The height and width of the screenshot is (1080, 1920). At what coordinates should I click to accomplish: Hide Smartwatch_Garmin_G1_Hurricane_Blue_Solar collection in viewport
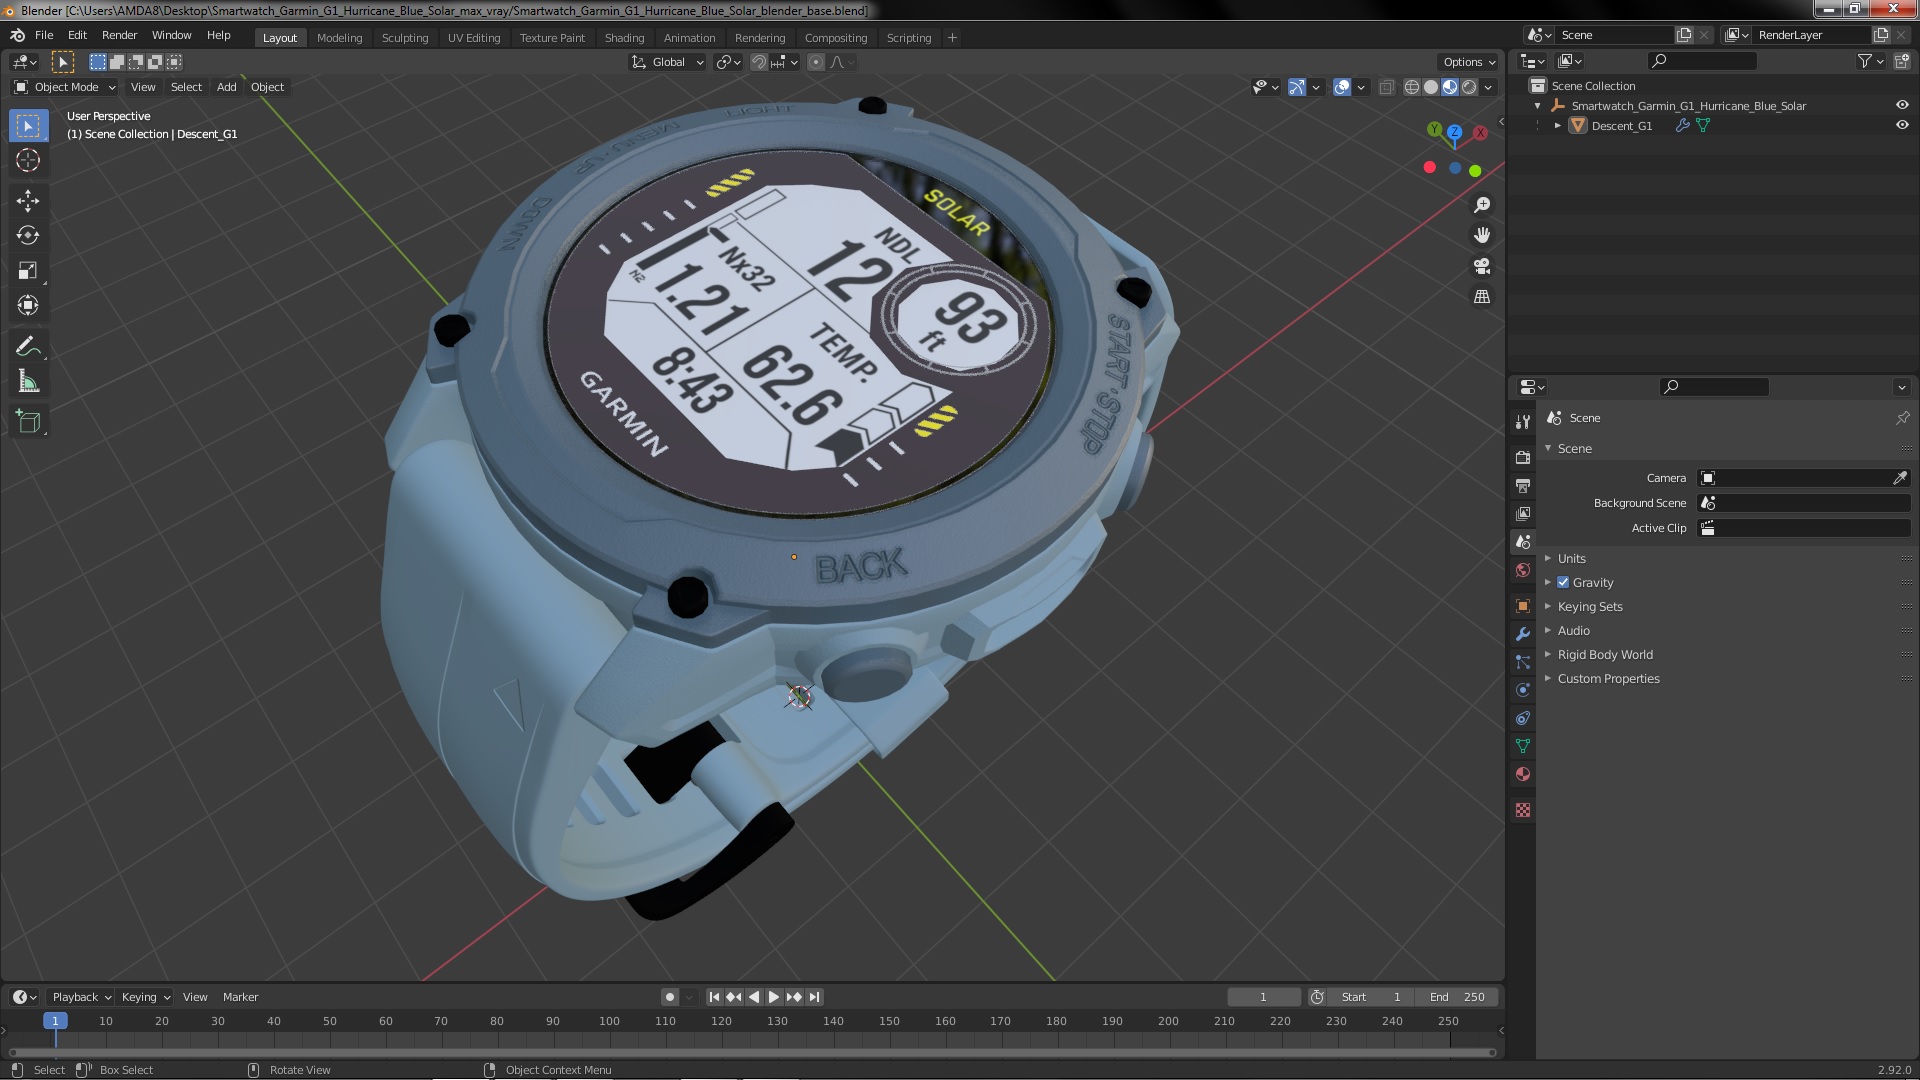coord(1901,105)
